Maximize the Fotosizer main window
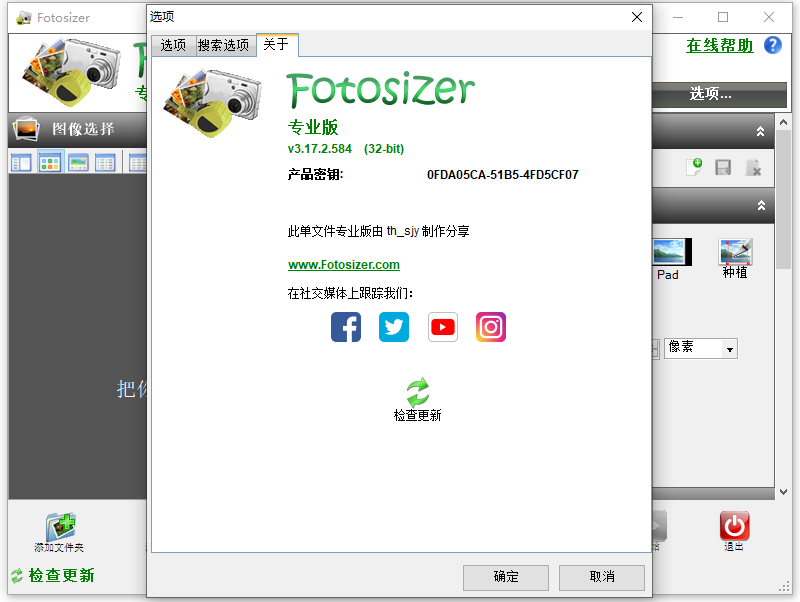Screen dimensions: 800x602 [x=723, y=17]
